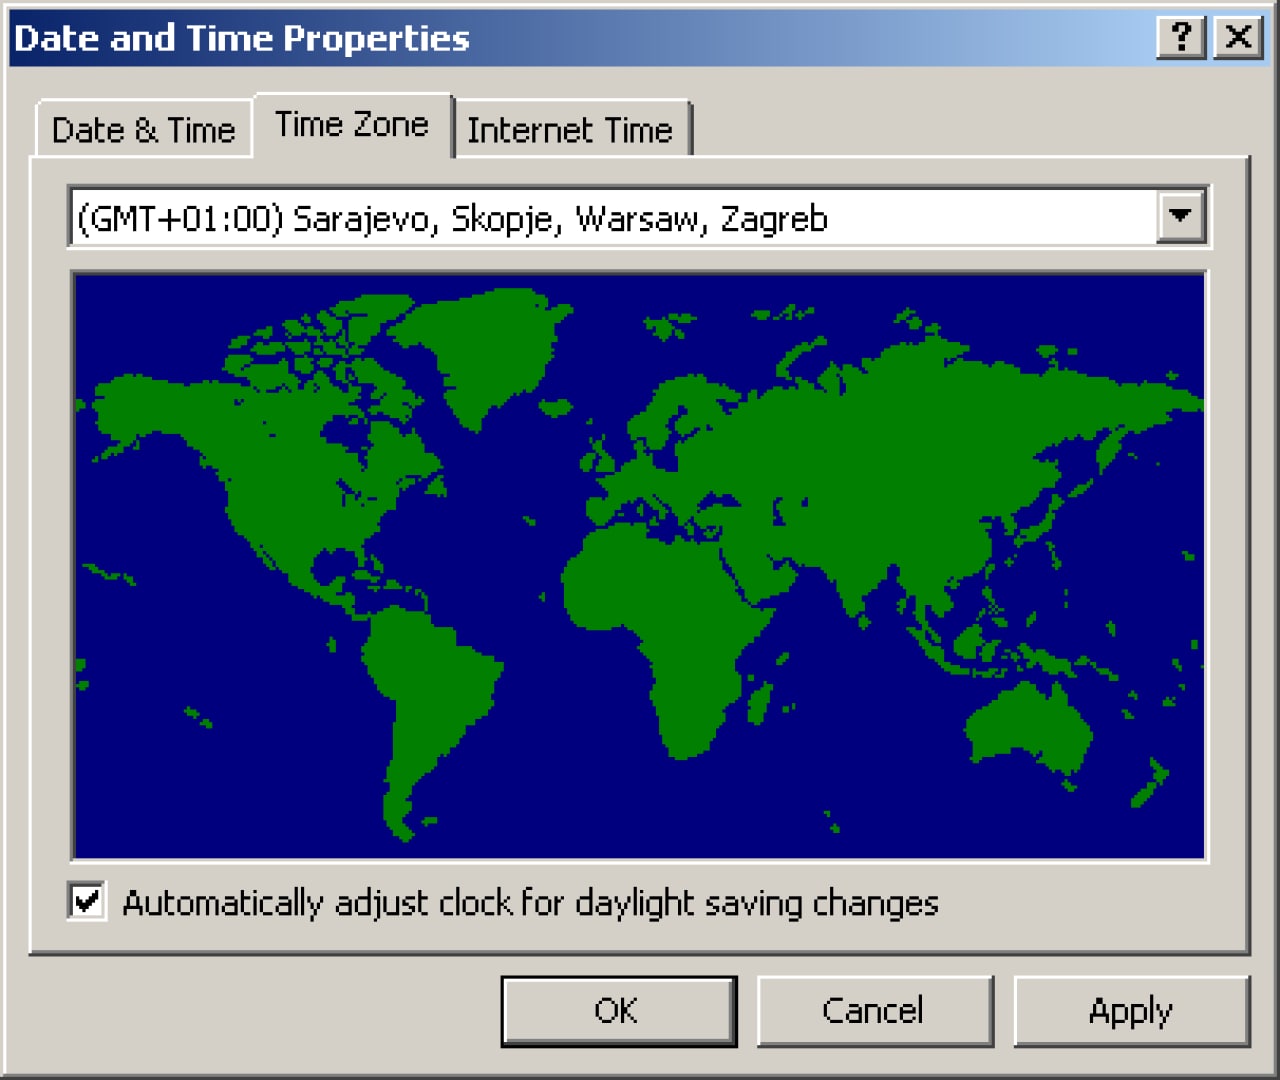Click the daylight saving changes label text
1280x1080 pixels.
click(530, 903)
